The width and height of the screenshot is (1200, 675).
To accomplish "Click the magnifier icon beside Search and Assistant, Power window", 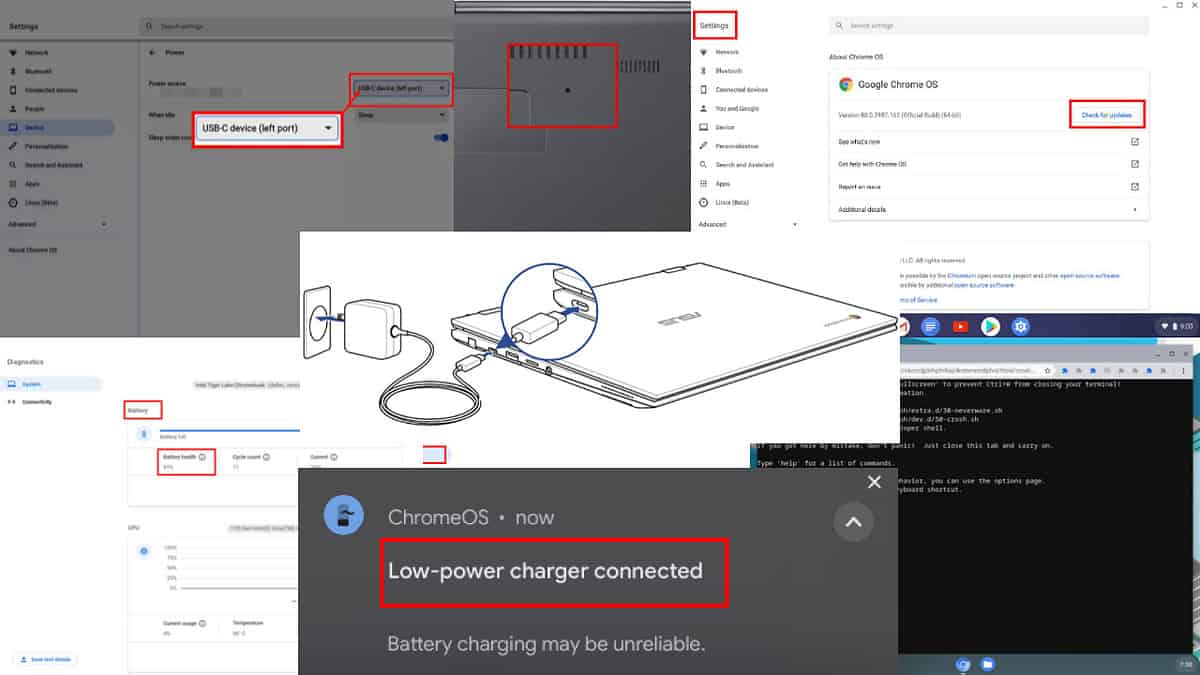I will [13, 165].
